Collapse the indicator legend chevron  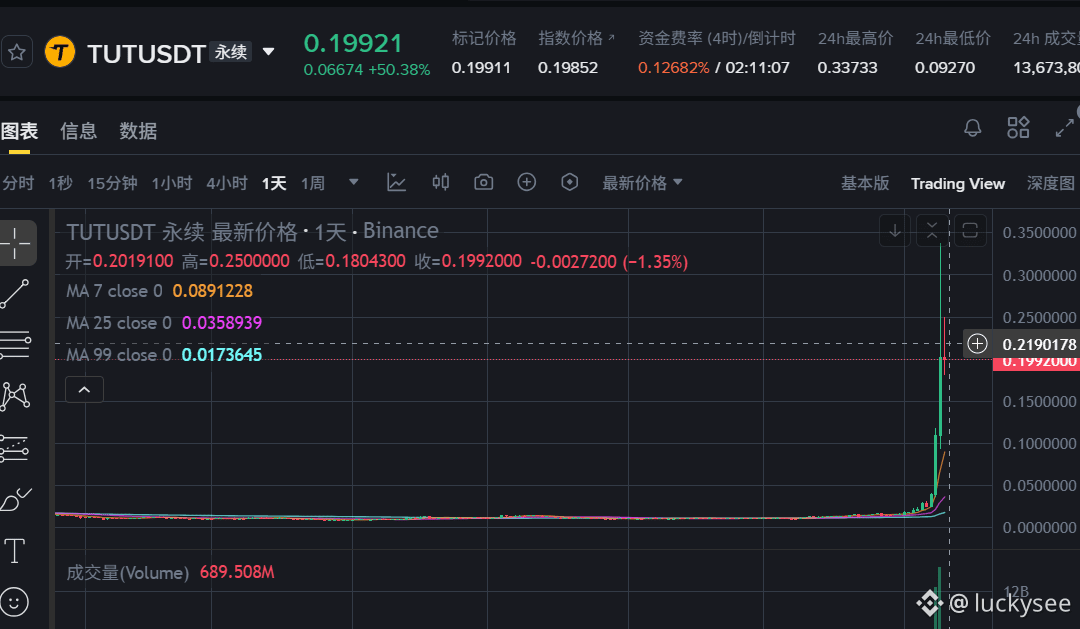tap(84, 390)
